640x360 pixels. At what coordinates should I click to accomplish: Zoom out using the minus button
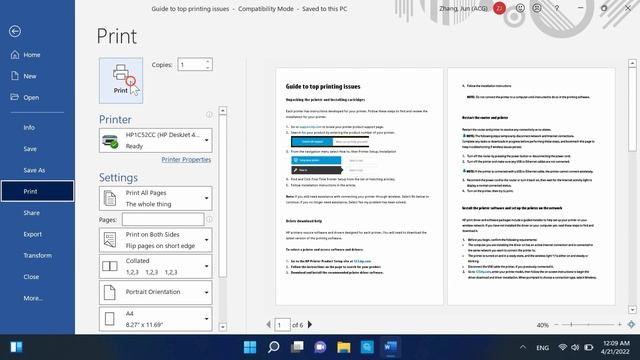click(x=556, y=324)
